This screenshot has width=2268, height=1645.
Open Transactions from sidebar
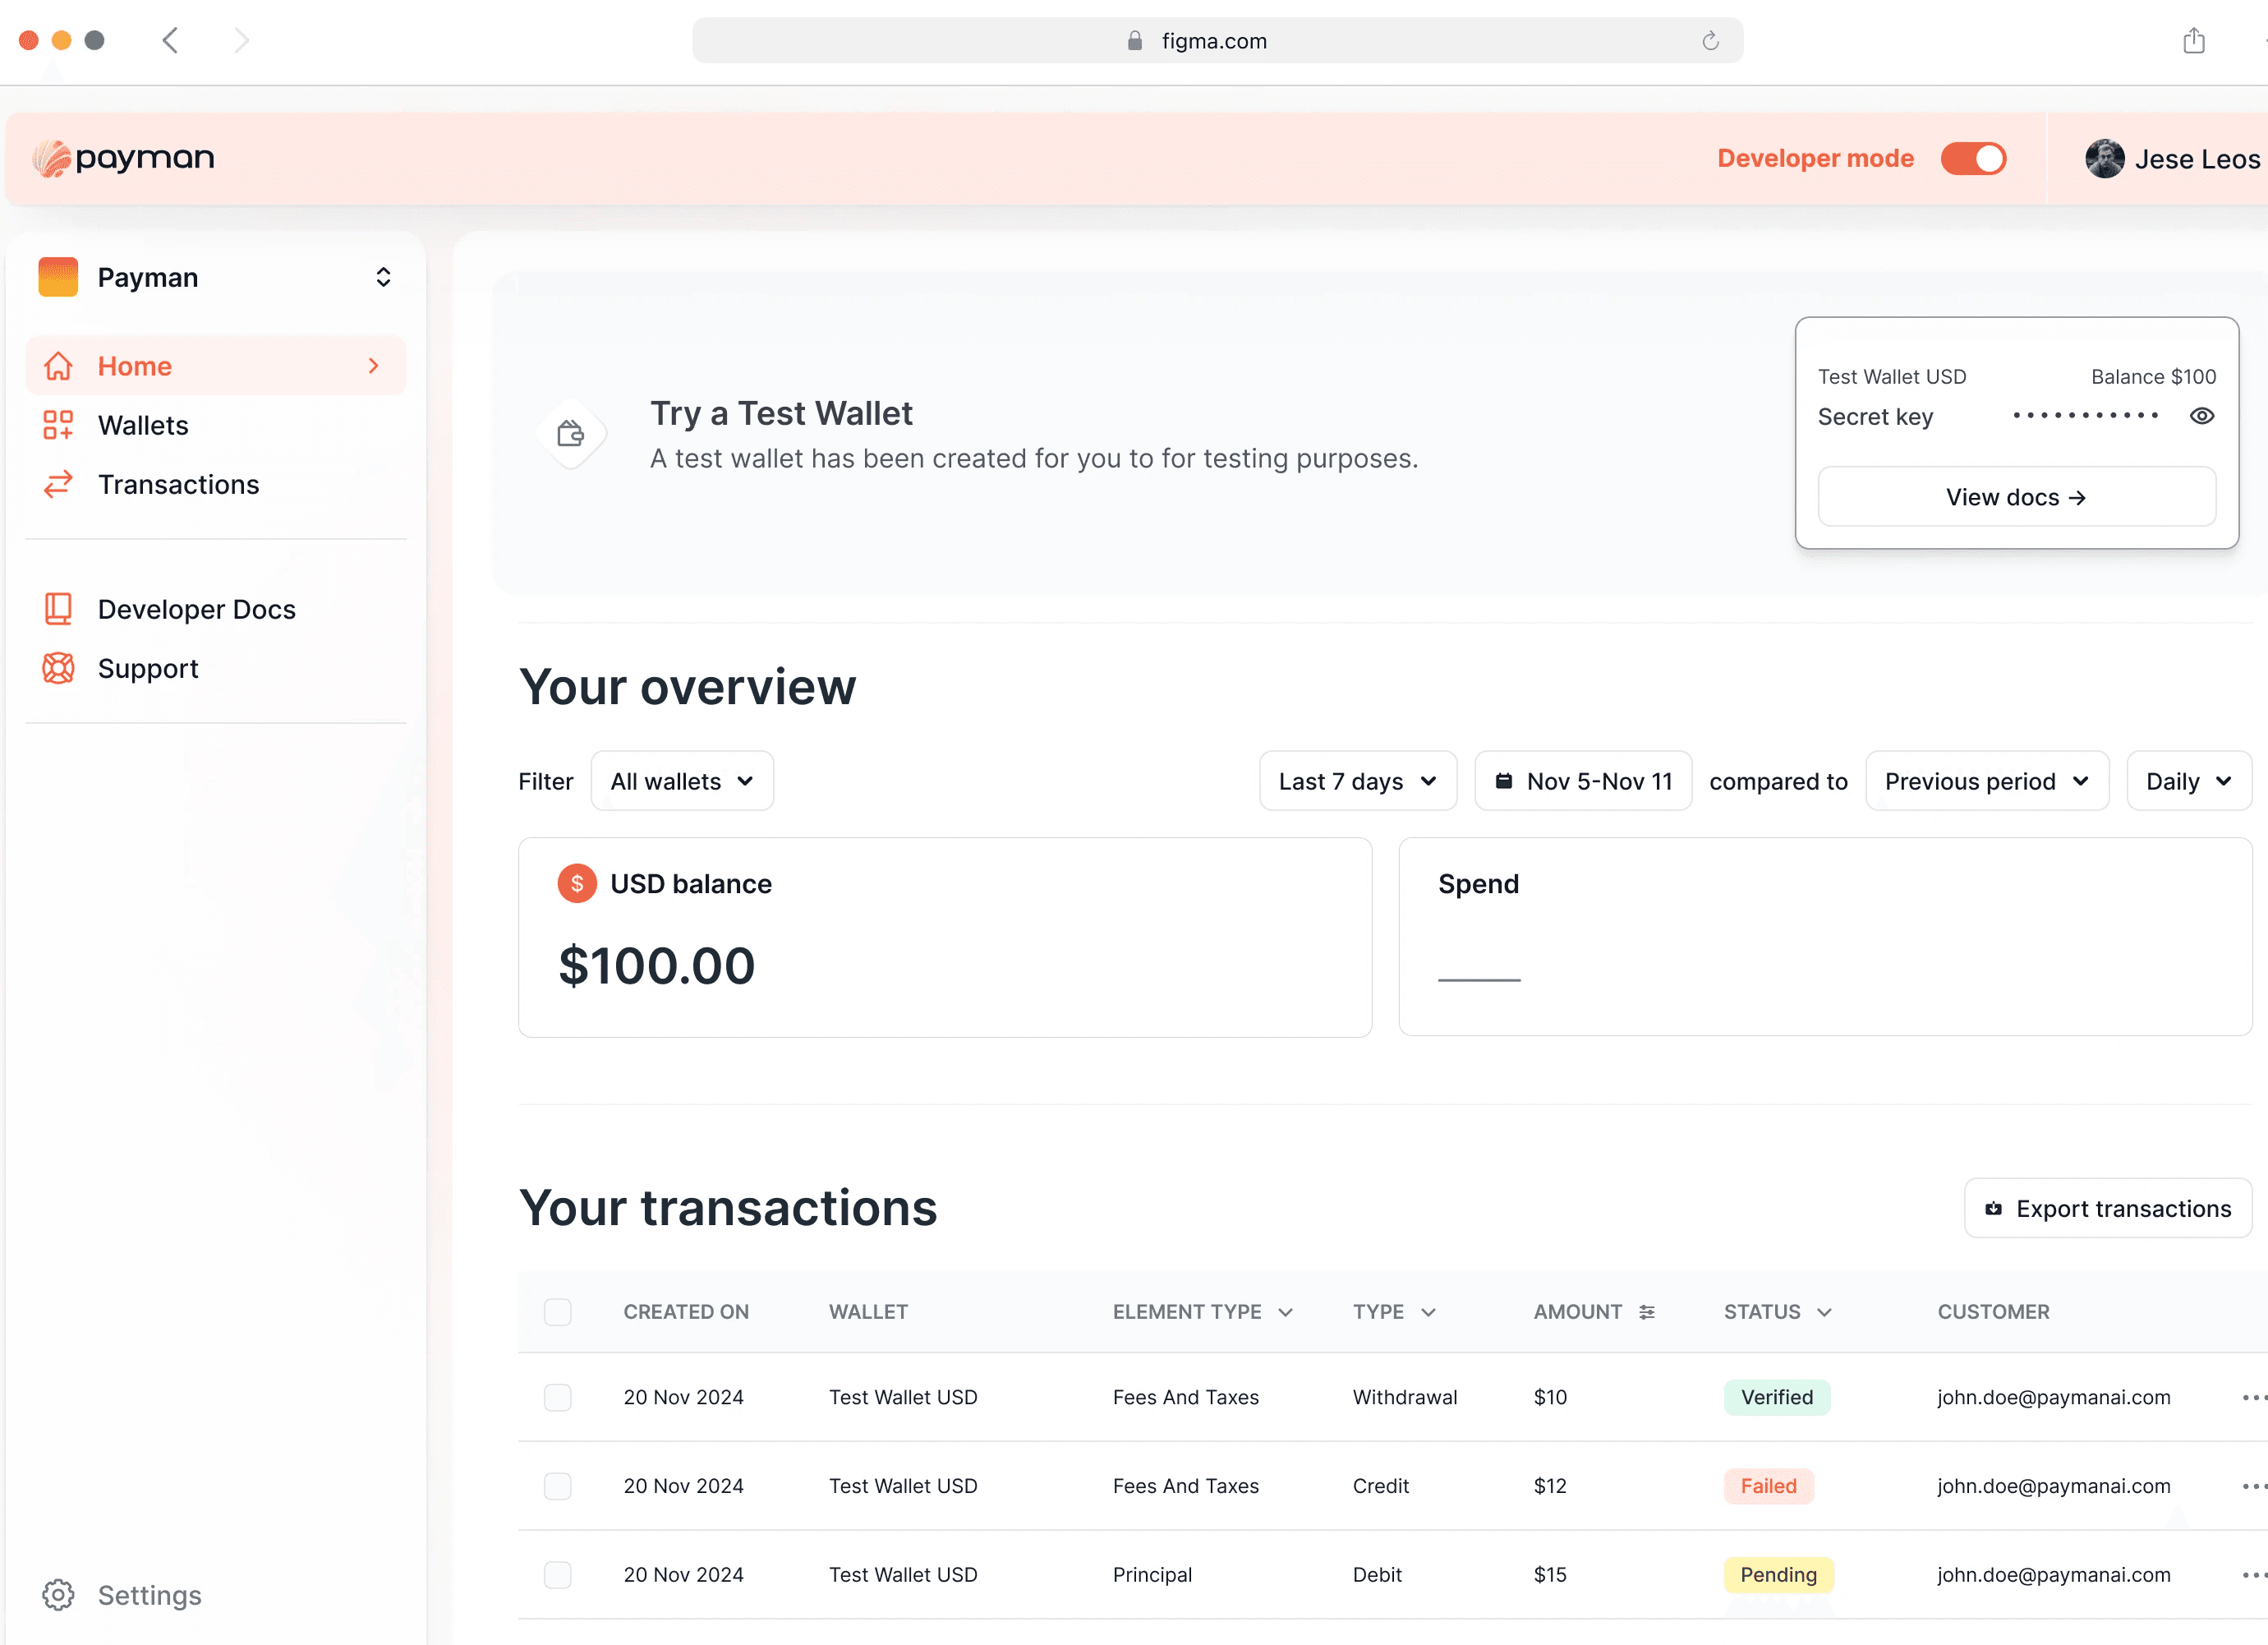[178, 484]
